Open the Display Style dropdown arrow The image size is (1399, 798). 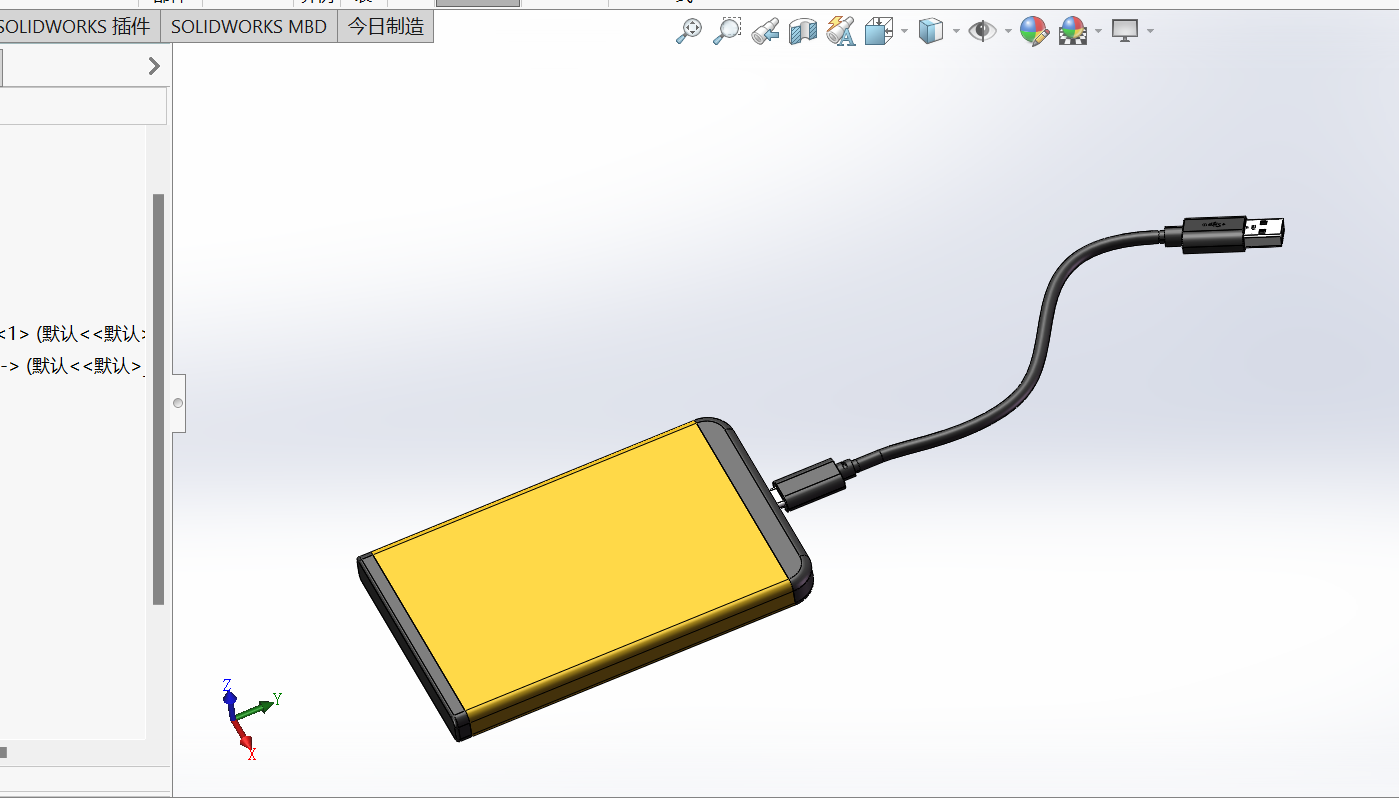click(x=956, y=31)
